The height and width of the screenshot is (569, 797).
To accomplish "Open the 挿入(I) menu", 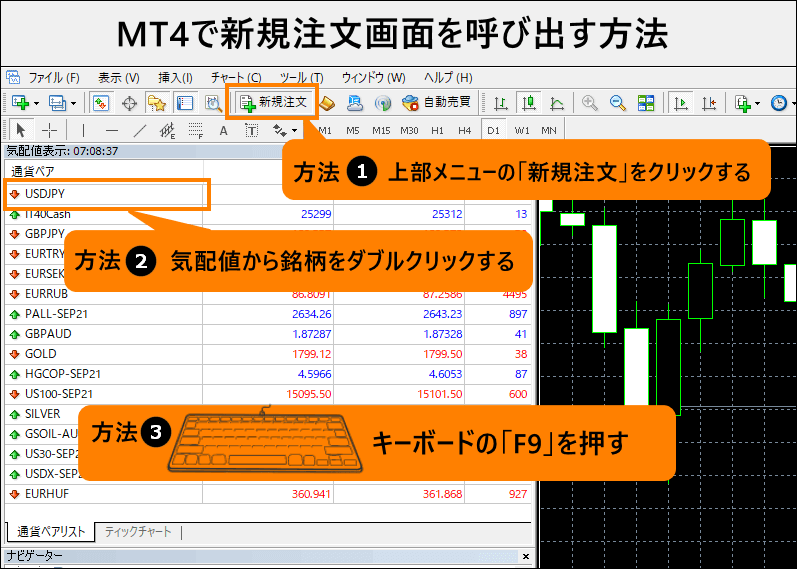I will 175,78.
